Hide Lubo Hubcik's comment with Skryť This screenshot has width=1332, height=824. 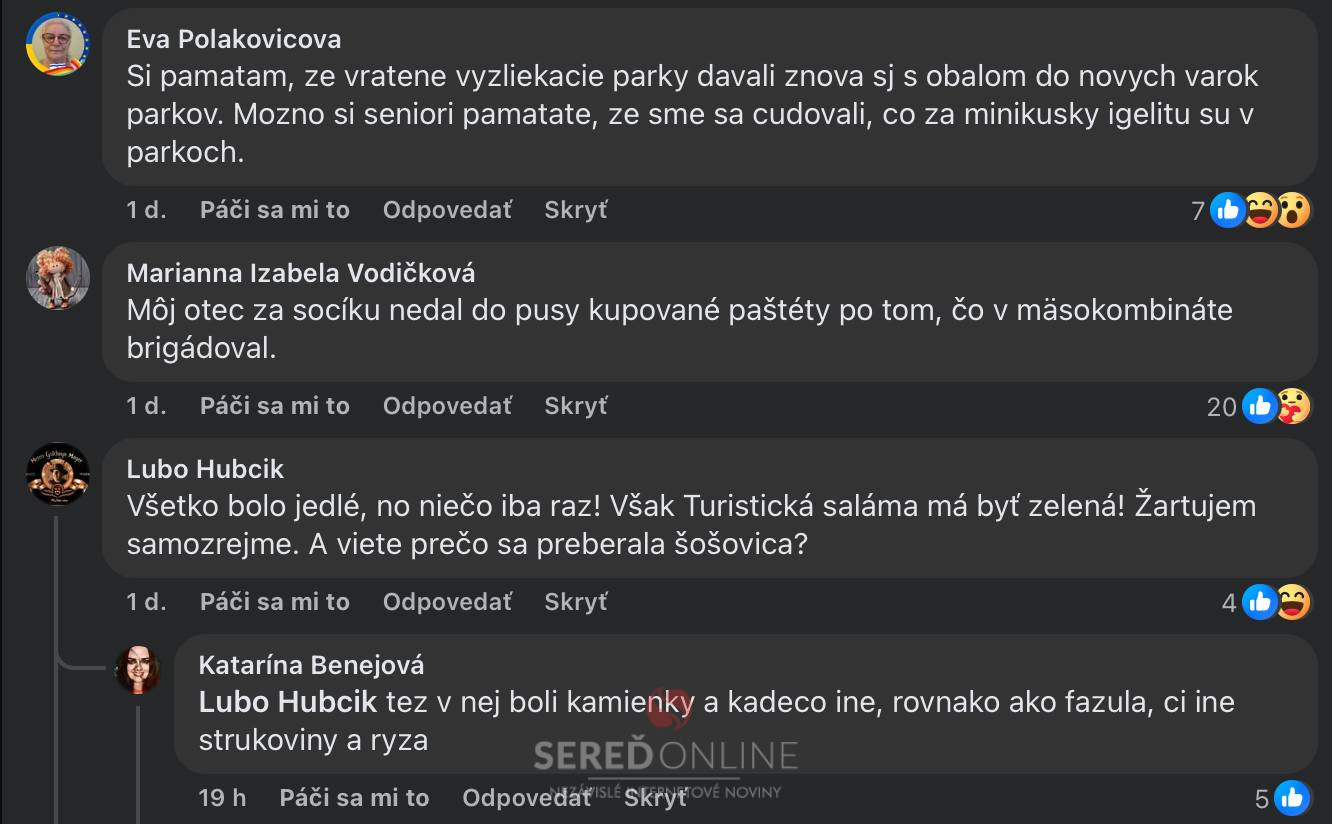[575, 602]
